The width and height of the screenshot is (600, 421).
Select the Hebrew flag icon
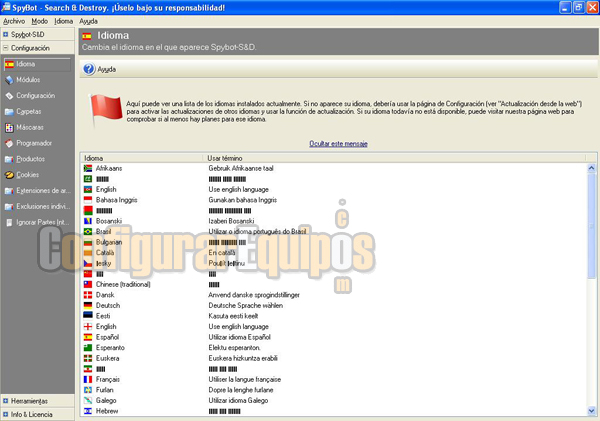coord(88,411)
